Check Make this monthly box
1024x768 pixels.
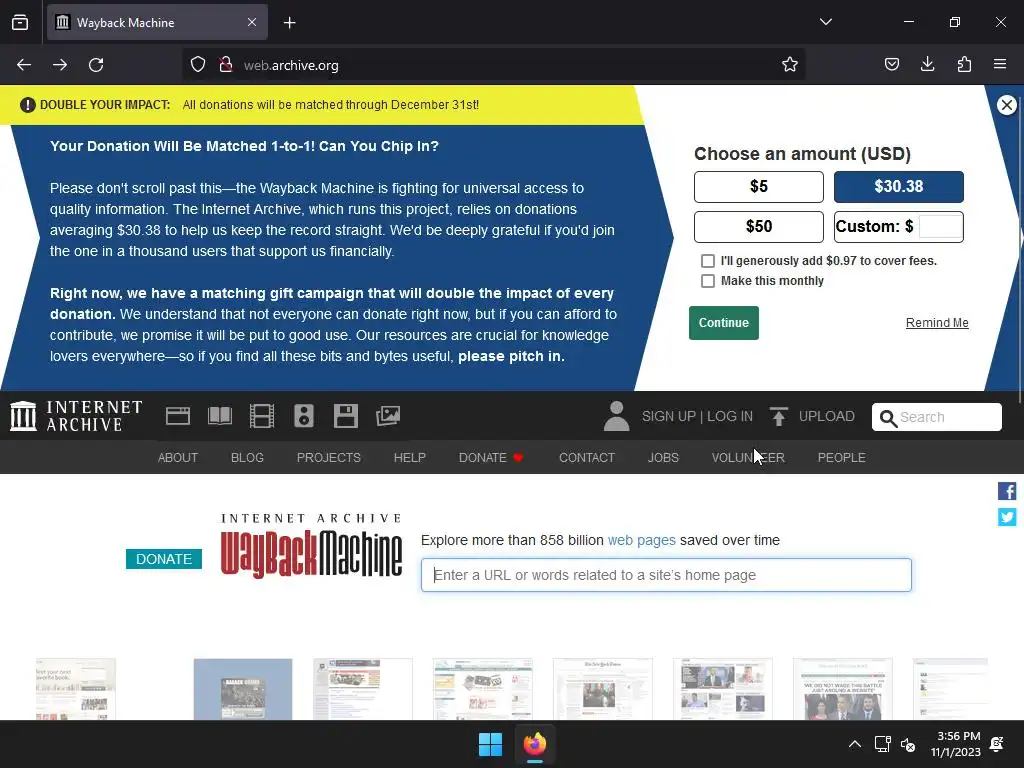pyautogui.click(x=707, y=281)
